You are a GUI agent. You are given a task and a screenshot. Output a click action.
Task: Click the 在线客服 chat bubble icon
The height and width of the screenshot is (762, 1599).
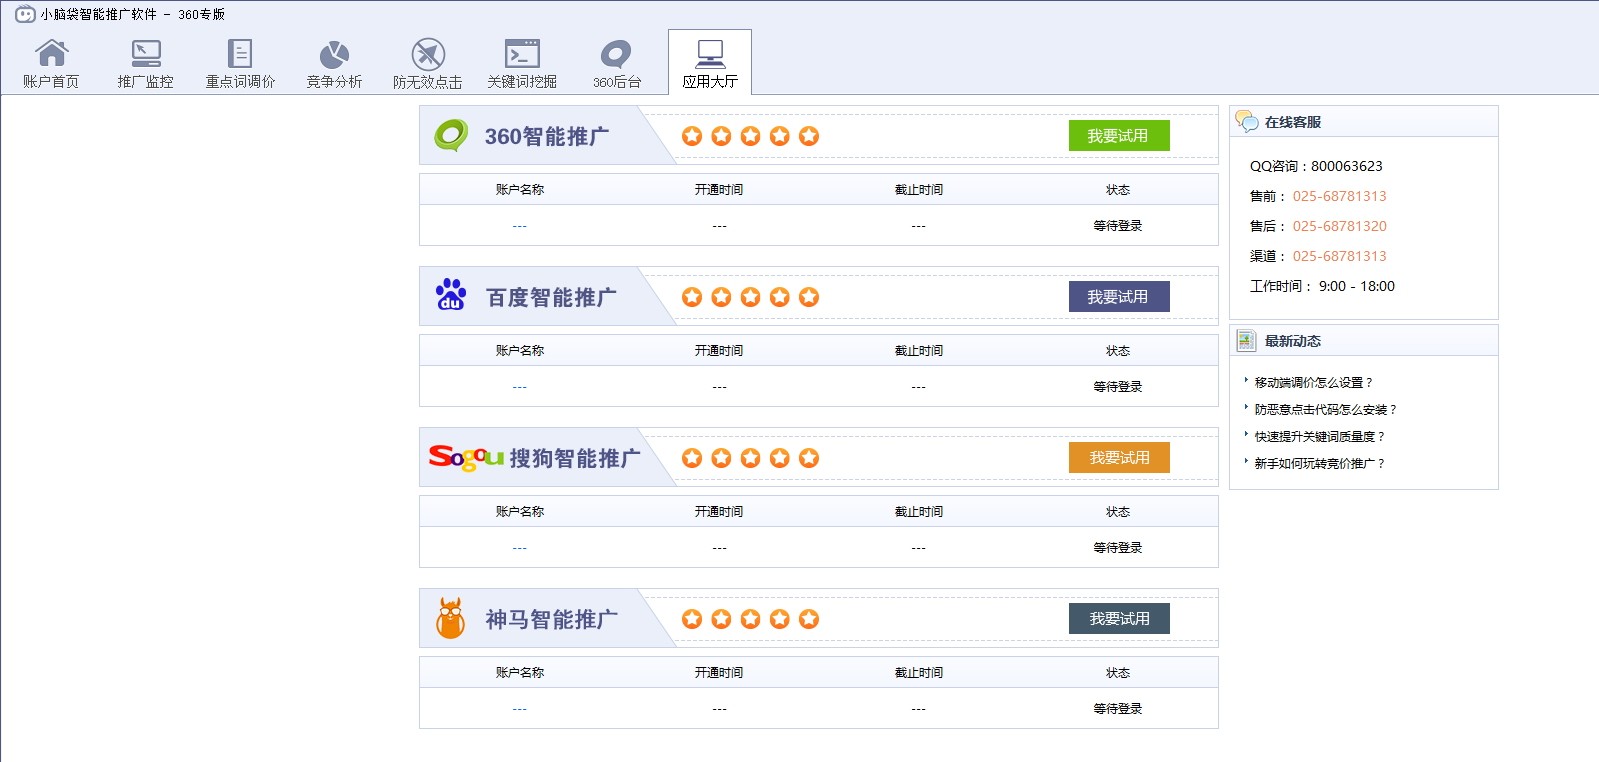[1247, 121]
